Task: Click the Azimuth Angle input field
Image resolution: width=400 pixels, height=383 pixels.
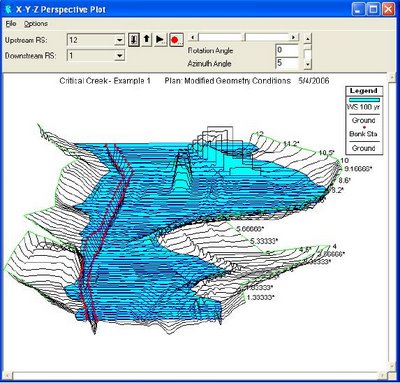Action: pyautogui.click(x=287, y=63)
